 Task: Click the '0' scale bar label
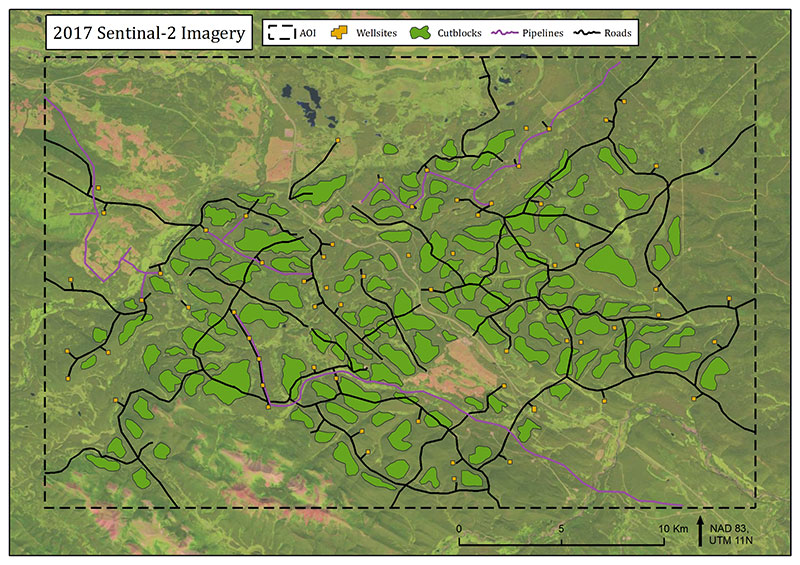[459, 529]
